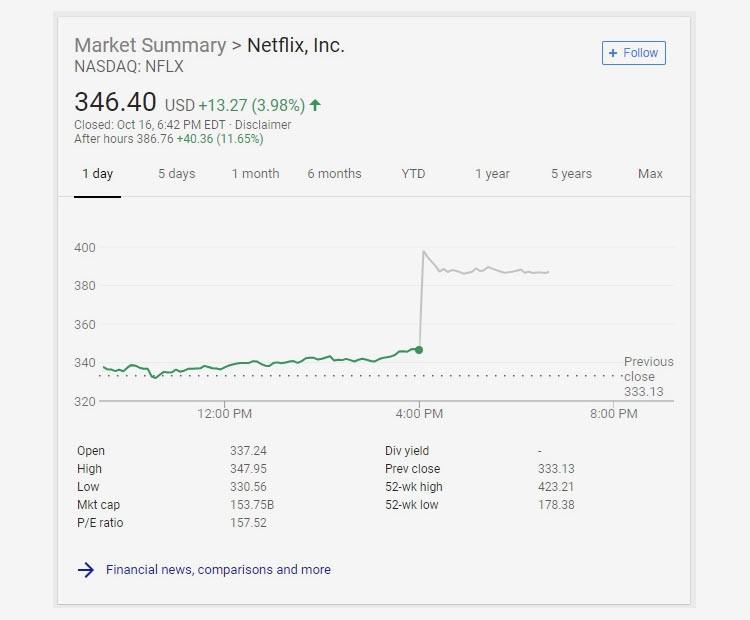This screenshot has width=750, height=620.
Task: Click the Disclaimer link
Action: [x=263, y=125]
